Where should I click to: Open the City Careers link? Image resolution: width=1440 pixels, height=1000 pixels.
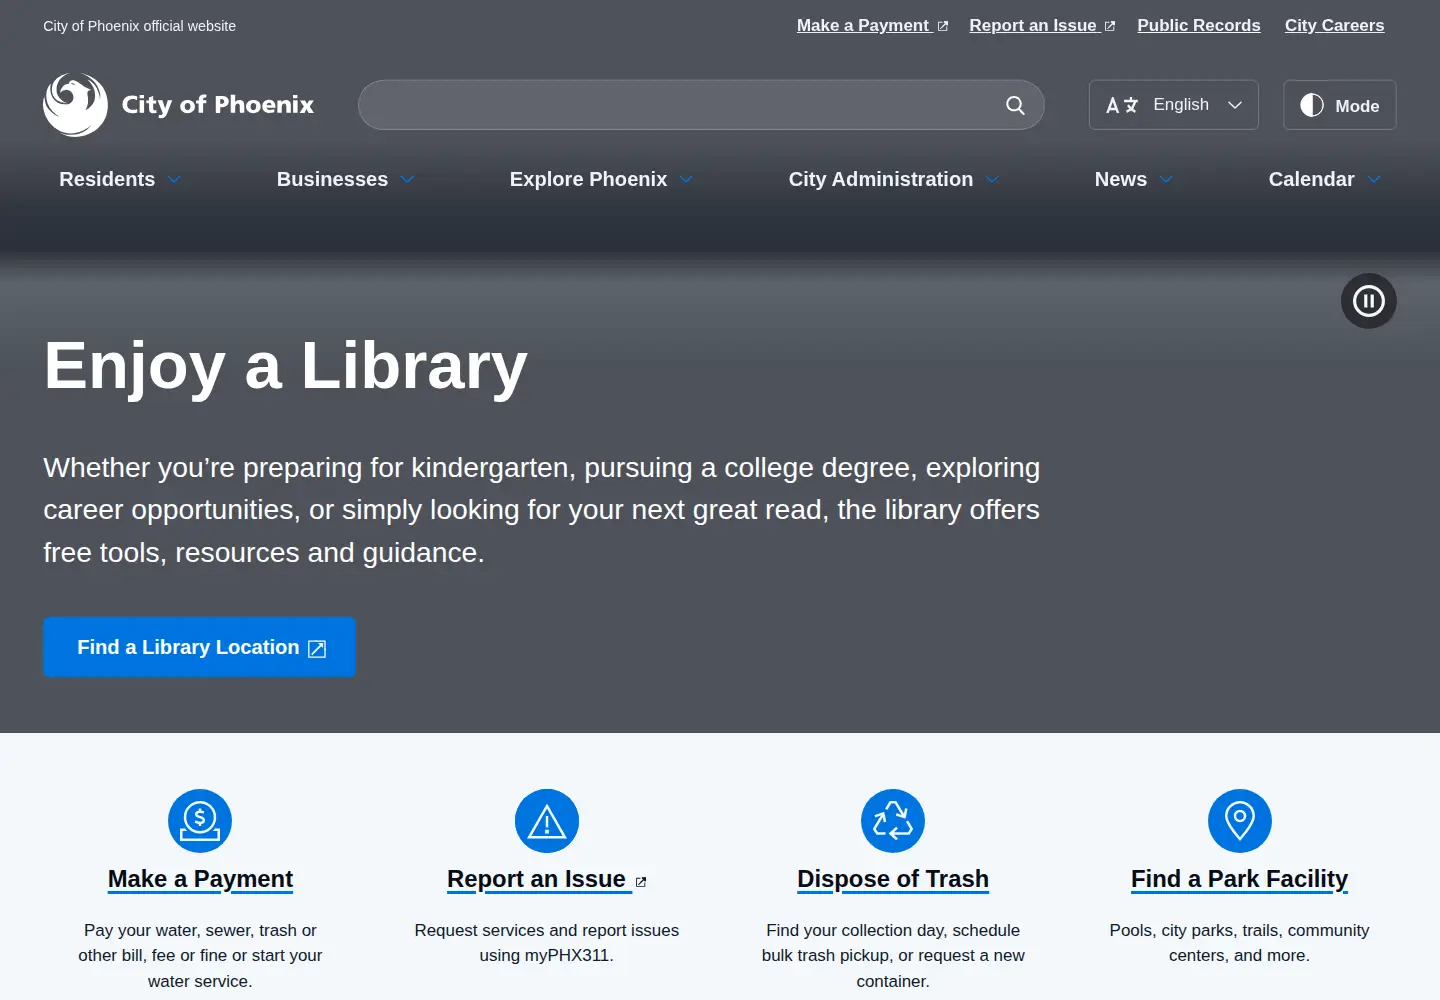pos(1335,25)
